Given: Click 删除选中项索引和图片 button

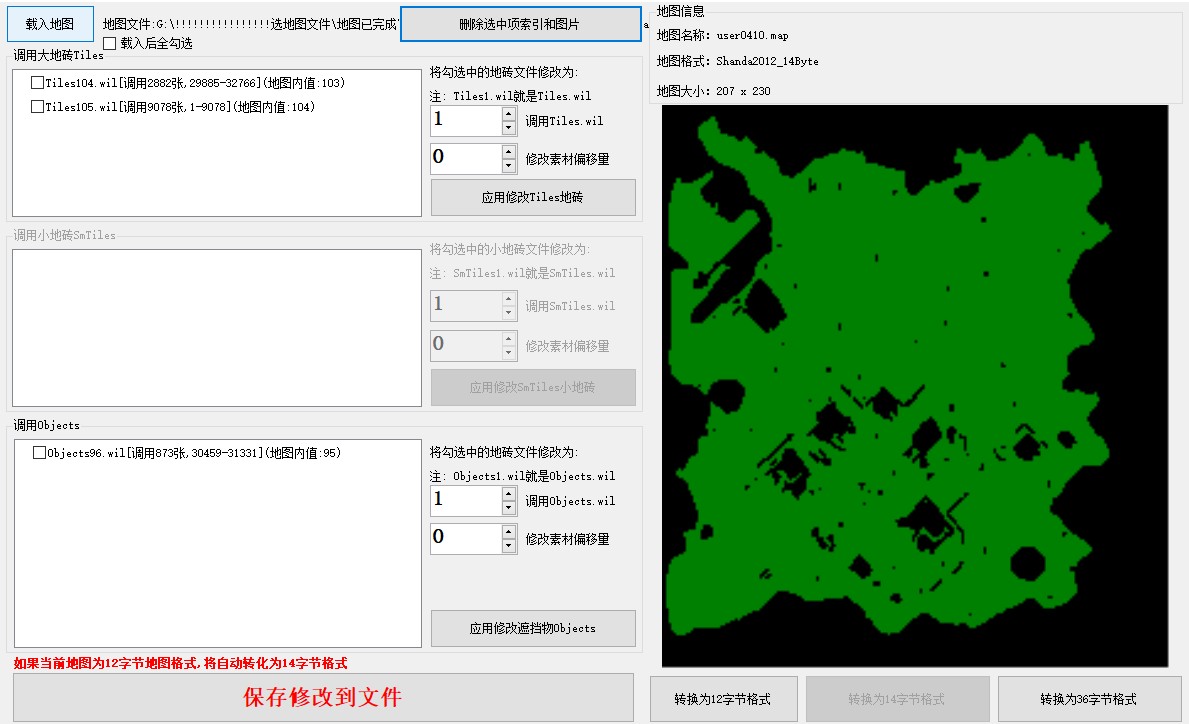Looking at the screenshot, I should point(520,24).
